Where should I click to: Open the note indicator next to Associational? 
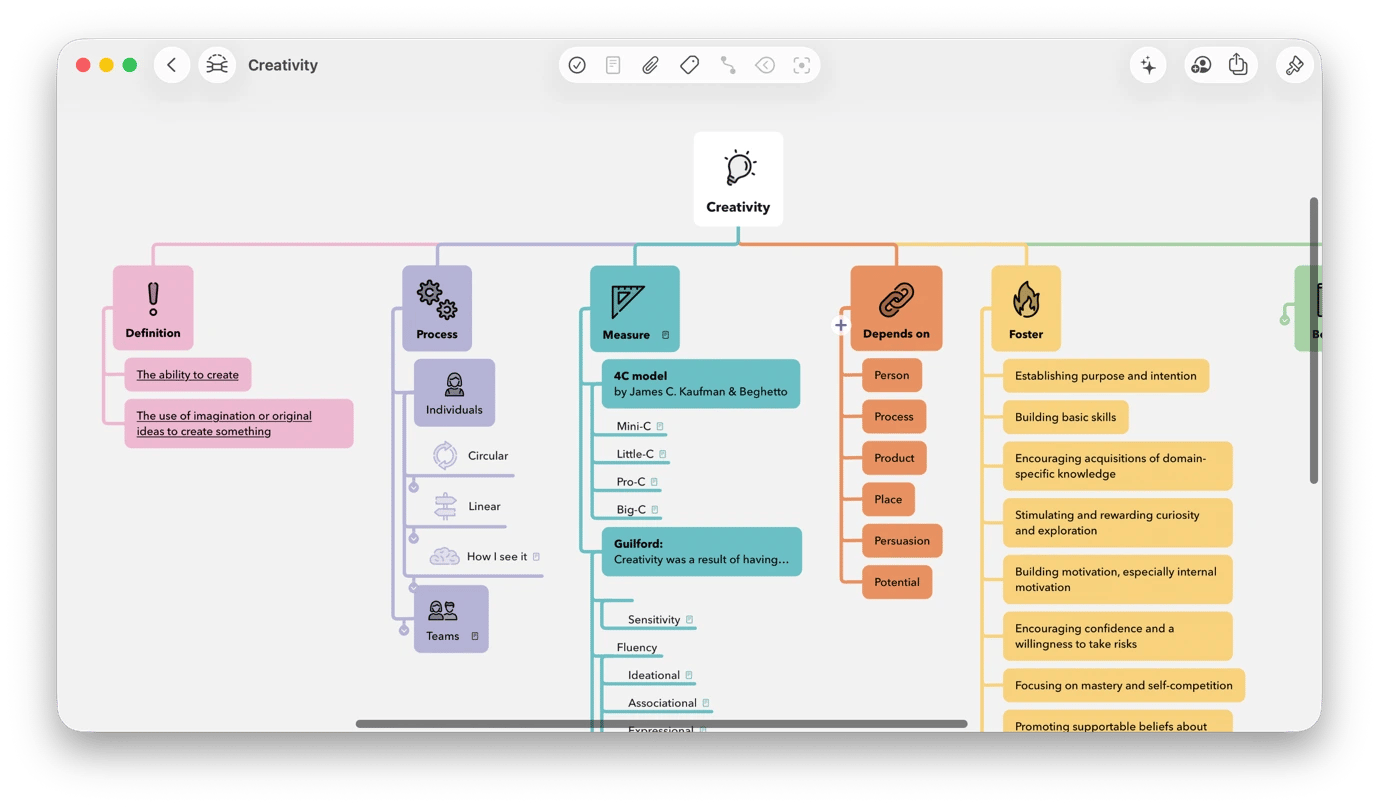pyautogui.click(x=706, y=703)
